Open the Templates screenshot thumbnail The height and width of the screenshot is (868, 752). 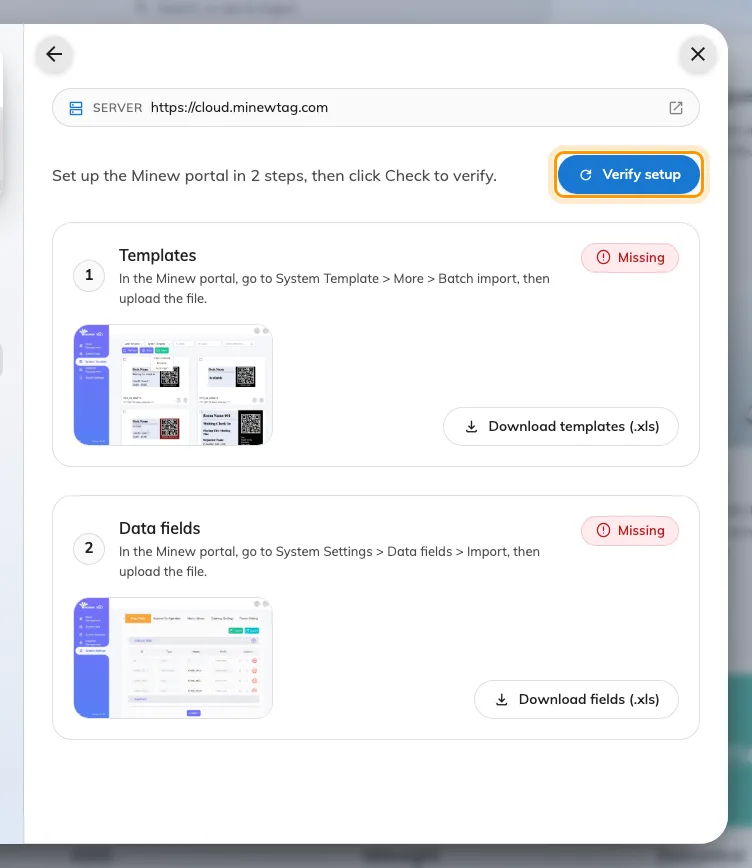pos(173,385)
